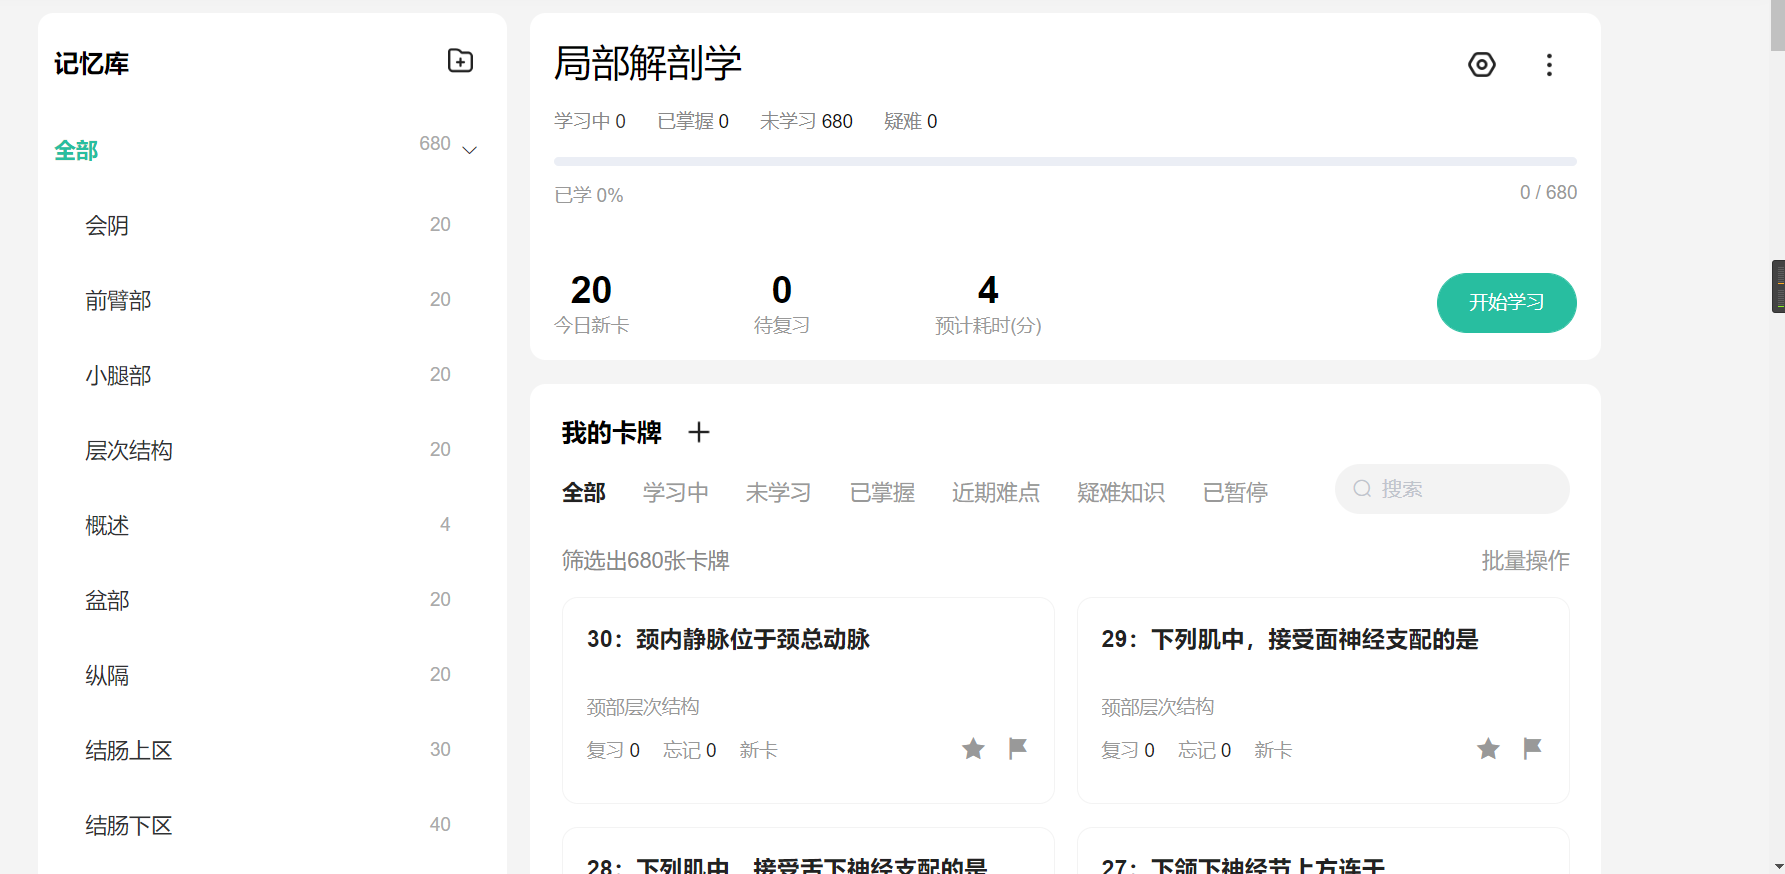Click the 颈部层次结构 tag on card 30

(x=643, y=707)
